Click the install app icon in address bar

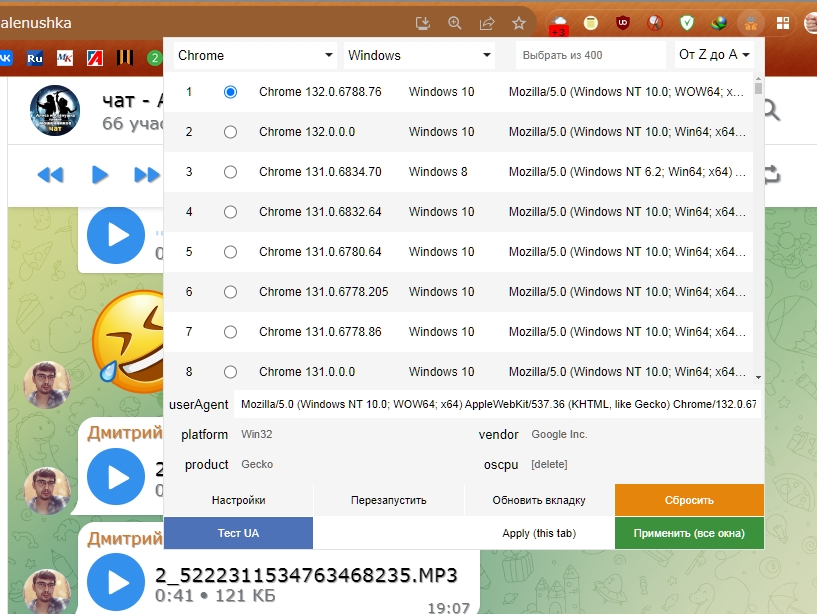pyautogui.click(x=423, y=23)
